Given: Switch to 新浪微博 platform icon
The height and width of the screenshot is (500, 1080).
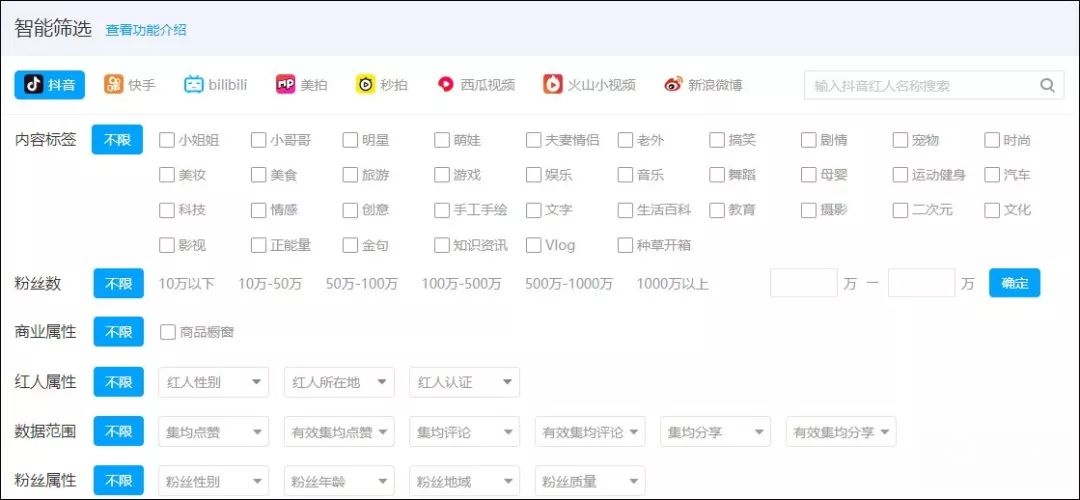Looking at the screenshot, I should (x=673, y=85).
